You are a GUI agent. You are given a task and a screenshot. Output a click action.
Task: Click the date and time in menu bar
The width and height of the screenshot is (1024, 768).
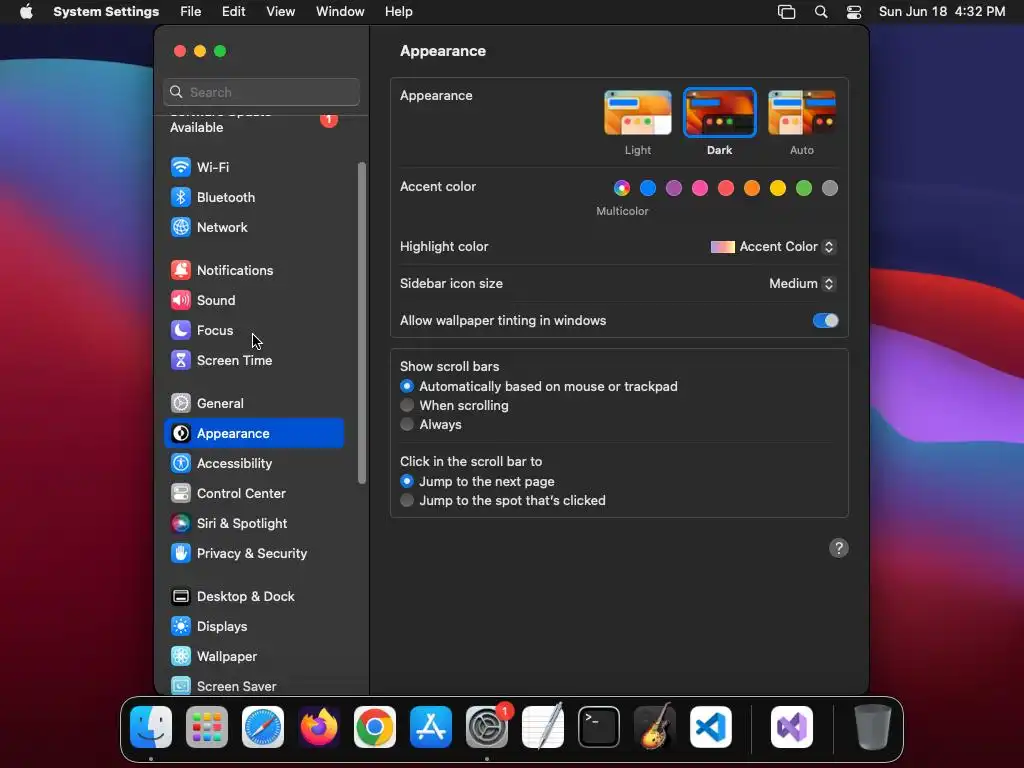point(942,12)
